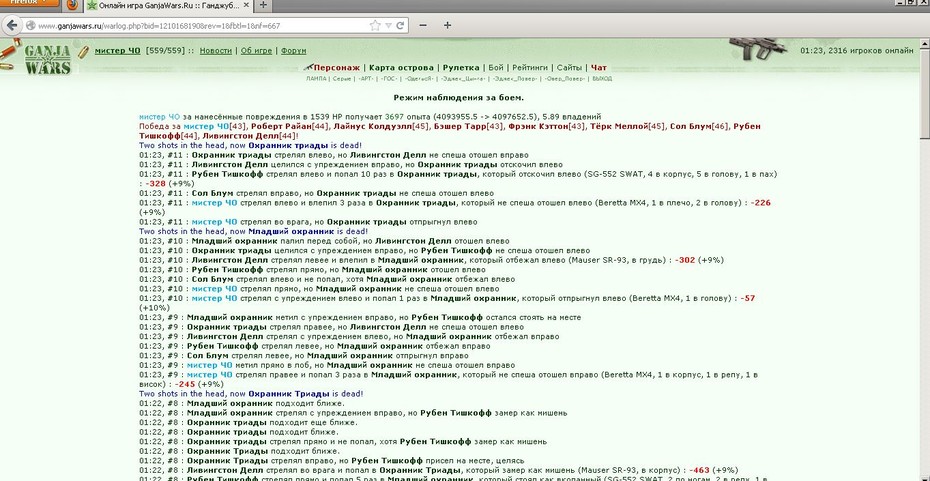Open the Об игре link
930x481 pixels.
(x=256, y=51)
